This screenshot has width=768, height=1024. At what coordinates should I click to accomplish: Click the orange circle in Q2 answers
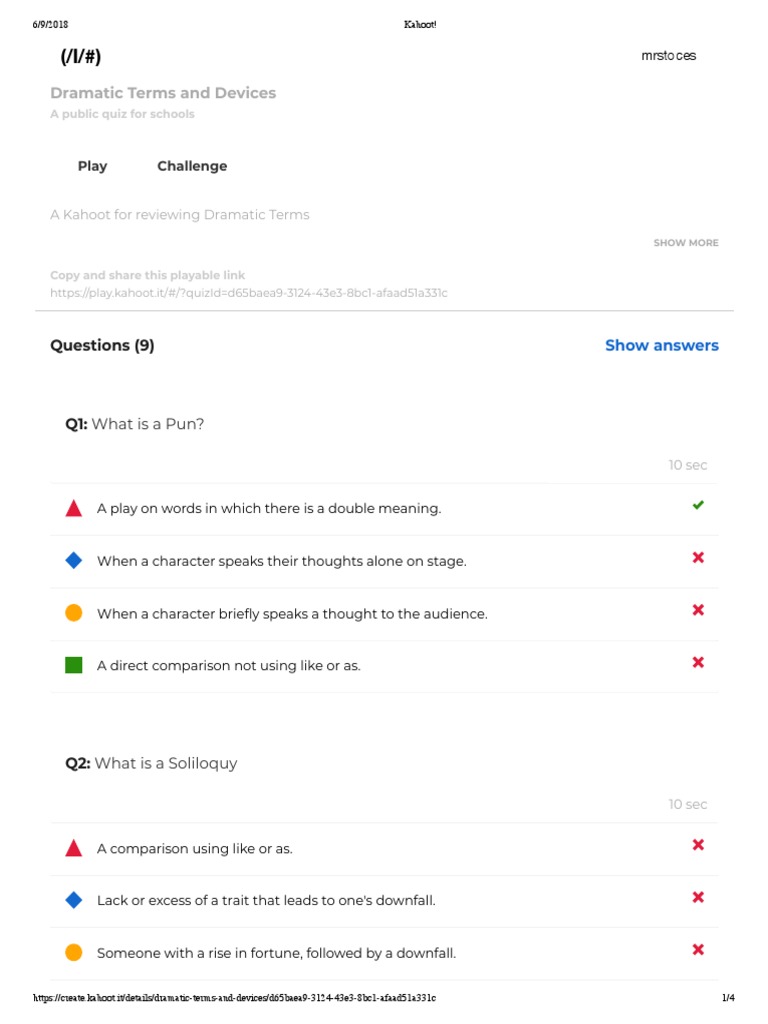coord(73,953)
